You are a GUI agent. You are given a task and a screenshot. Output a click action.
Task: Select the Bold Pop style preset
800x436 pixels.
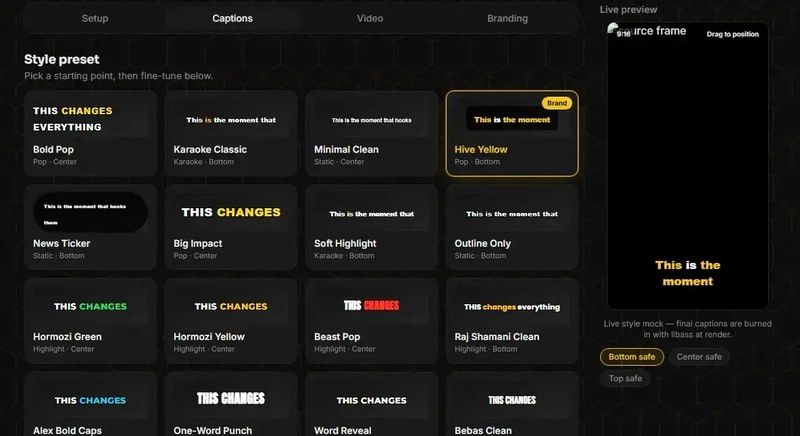[x=90, y=134]
